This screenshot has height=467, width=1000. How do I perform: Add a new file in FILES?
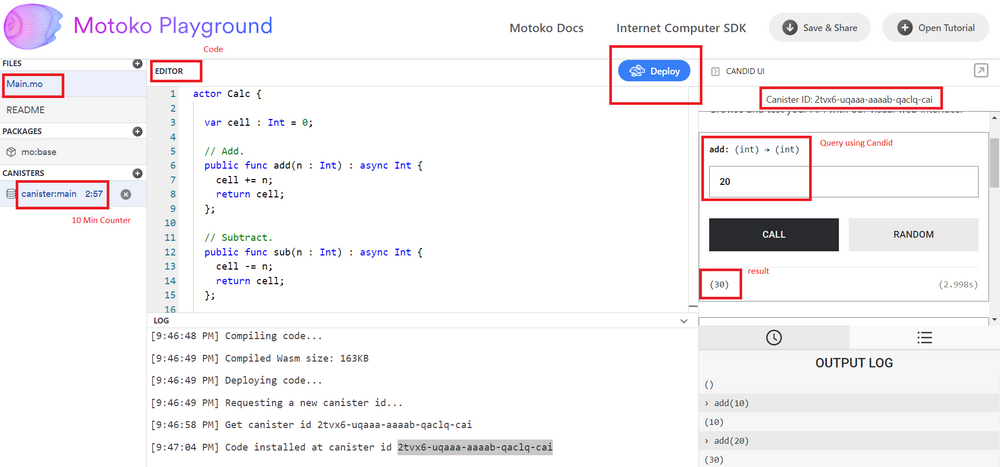coord(137,64)
